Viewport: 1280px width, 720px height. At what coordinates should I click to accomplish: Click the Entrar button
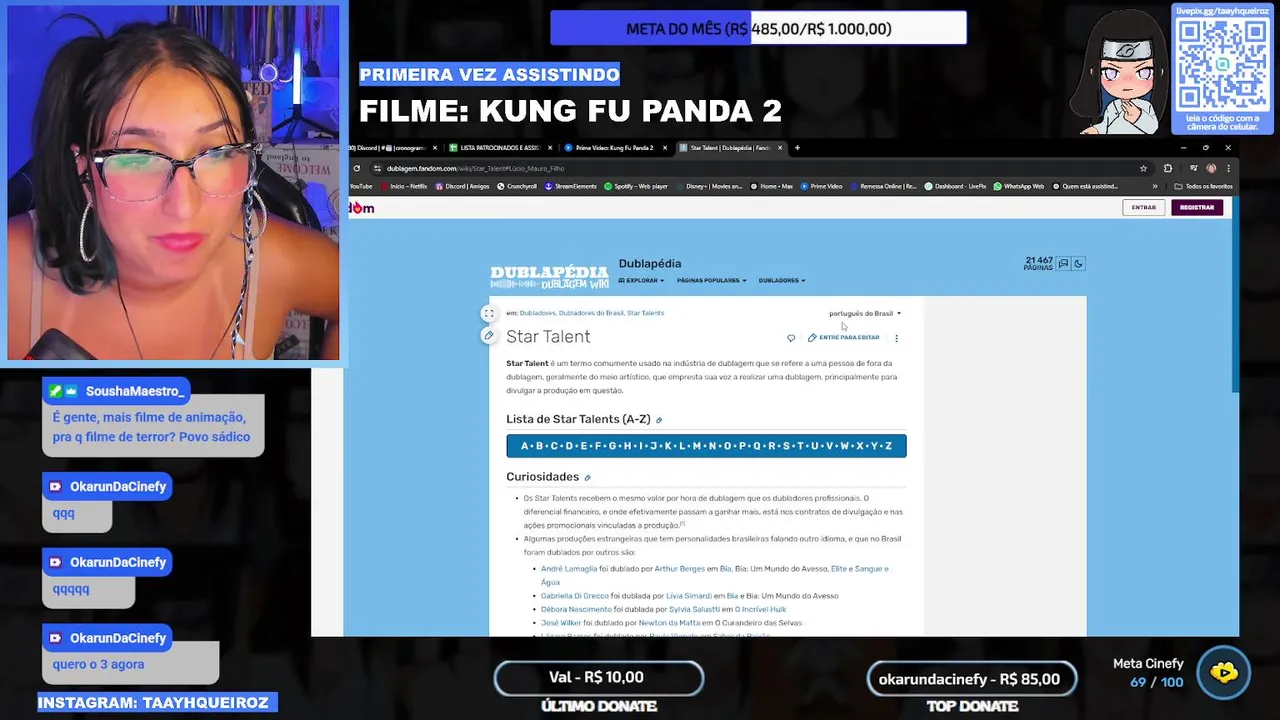click(1143, 208)
